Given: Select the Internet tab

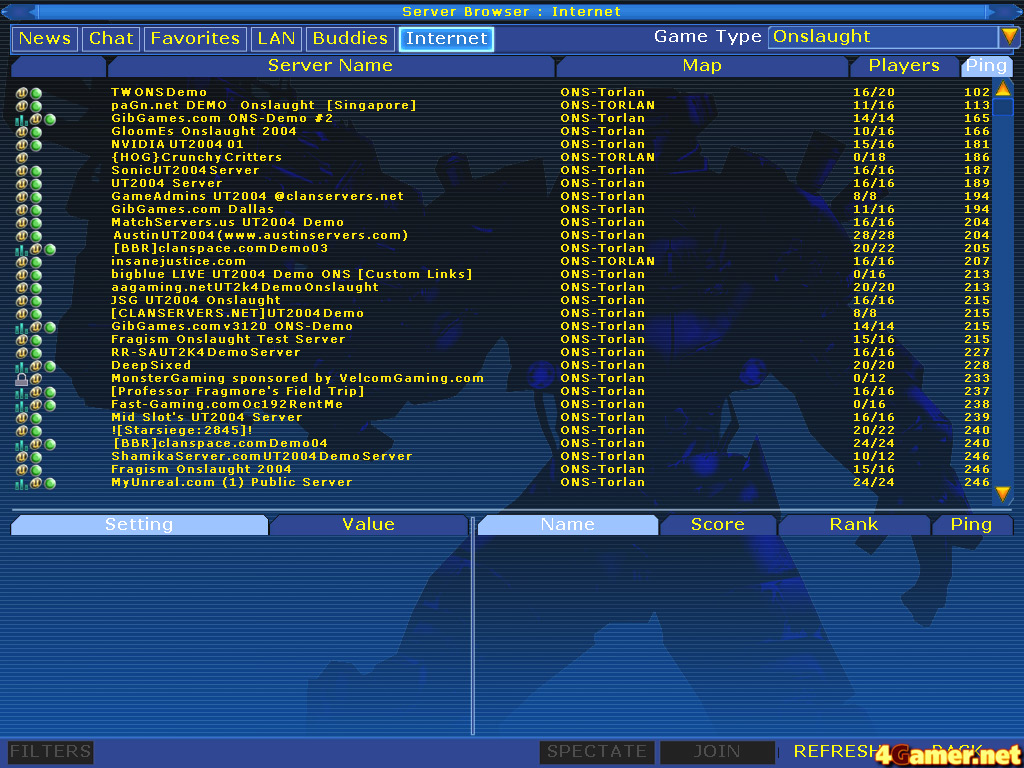Looking at the screenshot, I should 447,39.
